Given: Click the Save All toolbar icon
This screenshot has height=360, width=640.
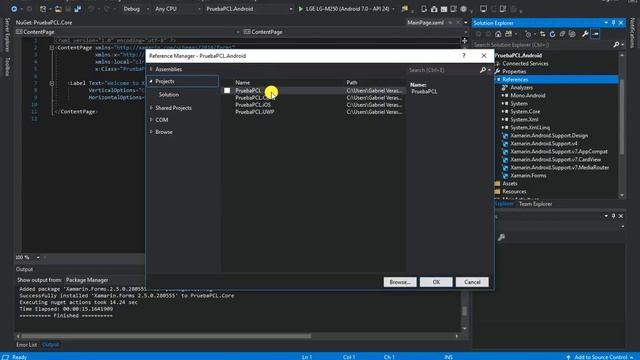Looking at the screenshot, I should pyautogui.click(x=78, y=9).
